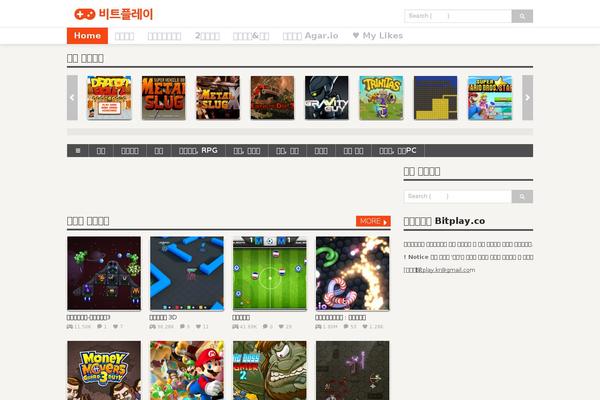600x400 pixels.
Task: Click the heart icon under the space shooter game
Action: coord(116,327)
